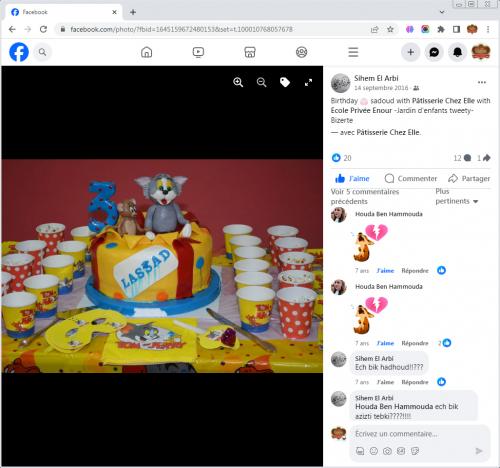The height and width of the screenshot is (468, 500).
Task: Open the Pâtisserie Chez Elle link after avec
Action: 388,133
